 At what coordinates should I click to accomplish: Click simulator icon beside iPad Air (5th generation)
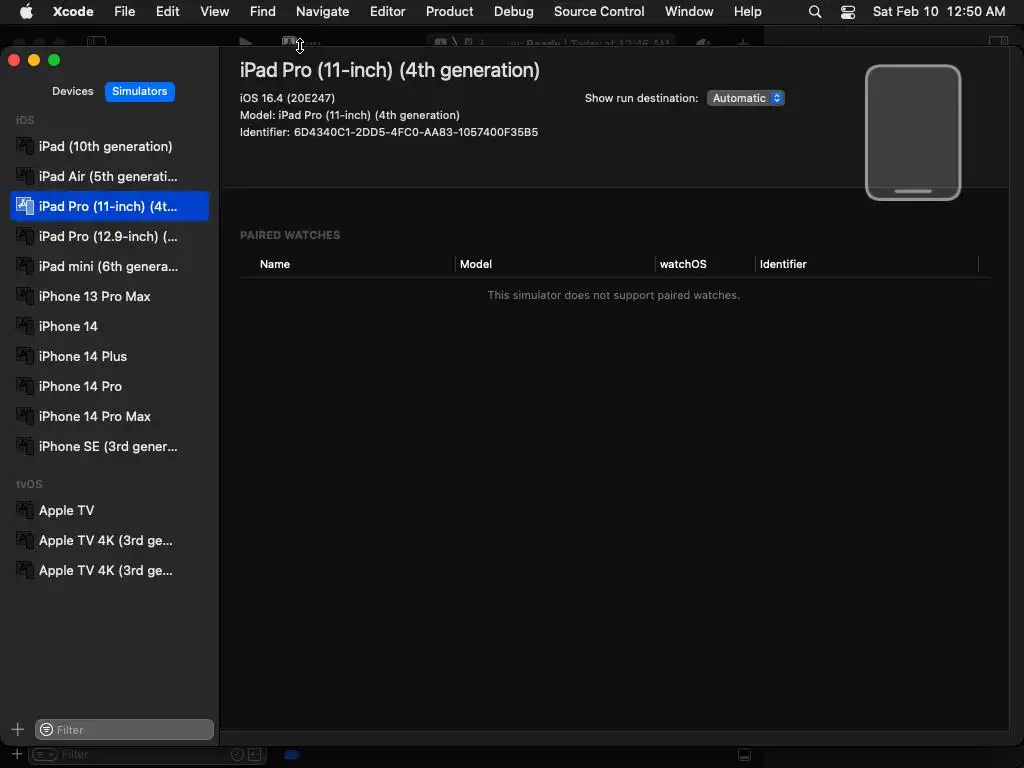[x=24, y=176]
